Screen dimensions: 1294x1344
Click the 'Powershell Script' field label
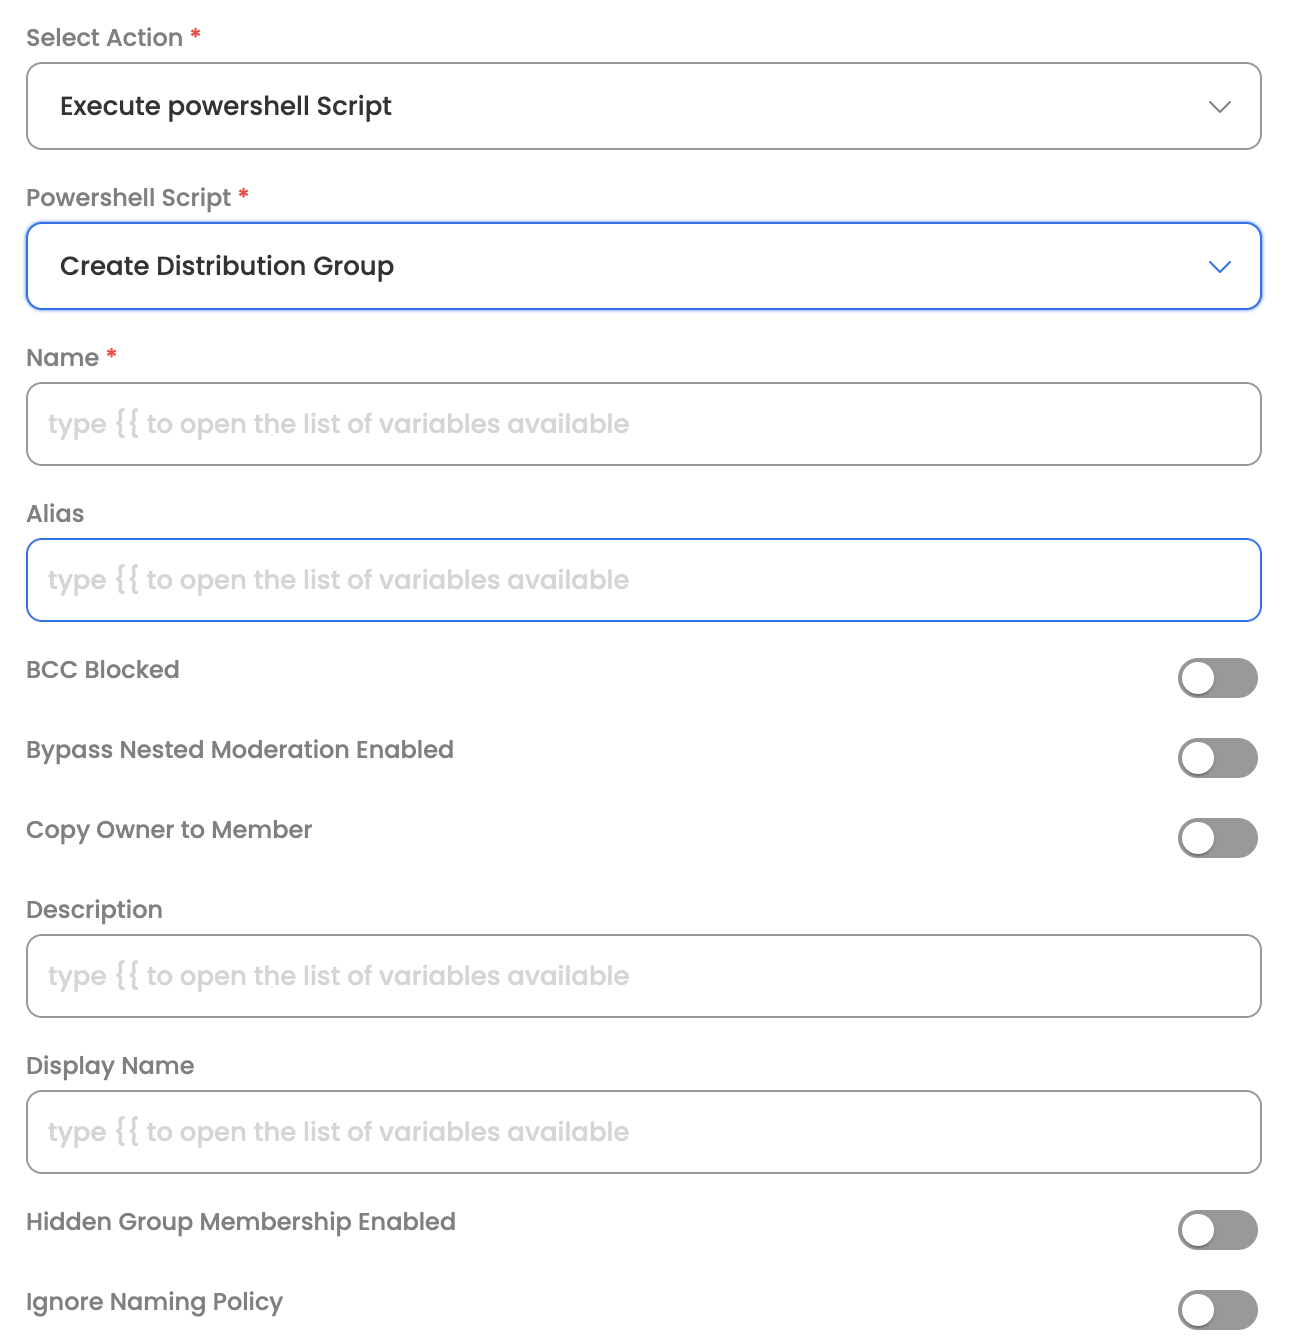click(128, 198)
